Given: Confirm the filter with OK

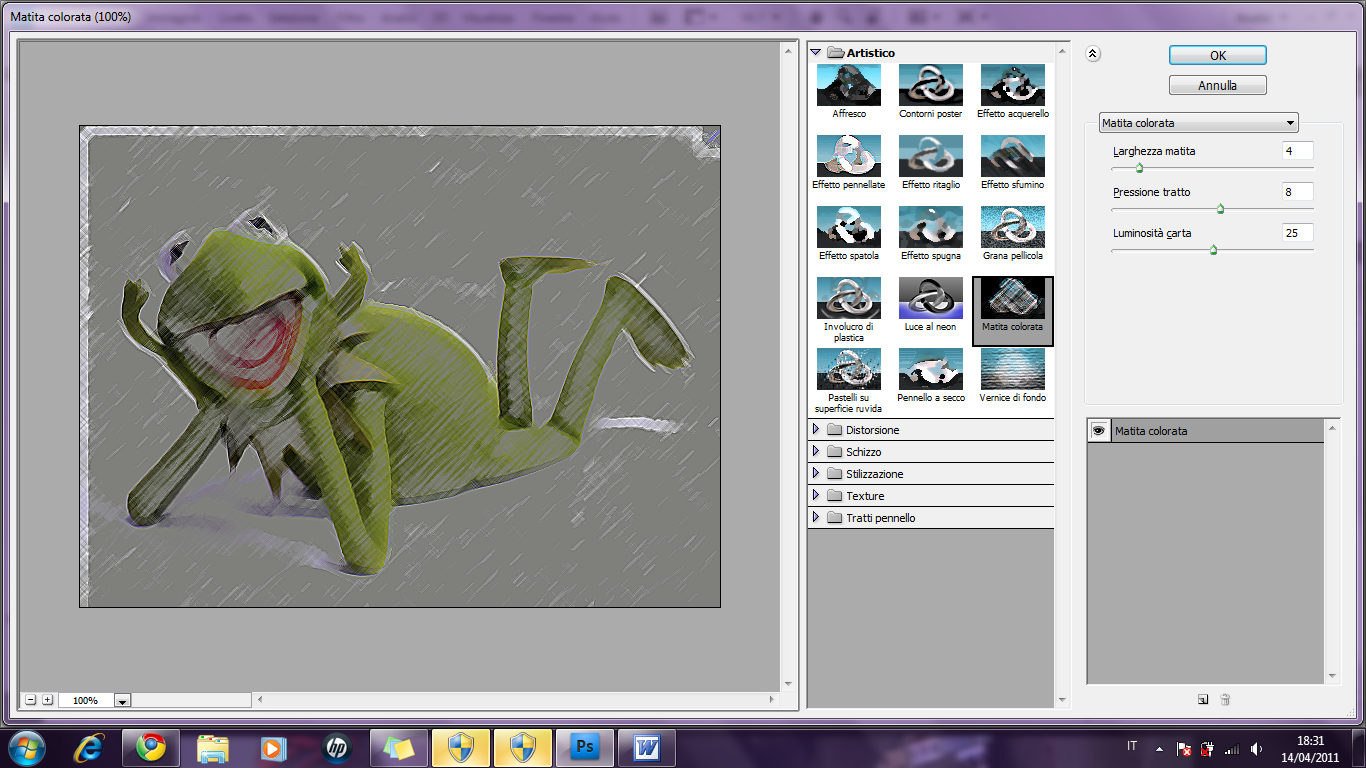Looking at the screenshot, I should 1218,55.
